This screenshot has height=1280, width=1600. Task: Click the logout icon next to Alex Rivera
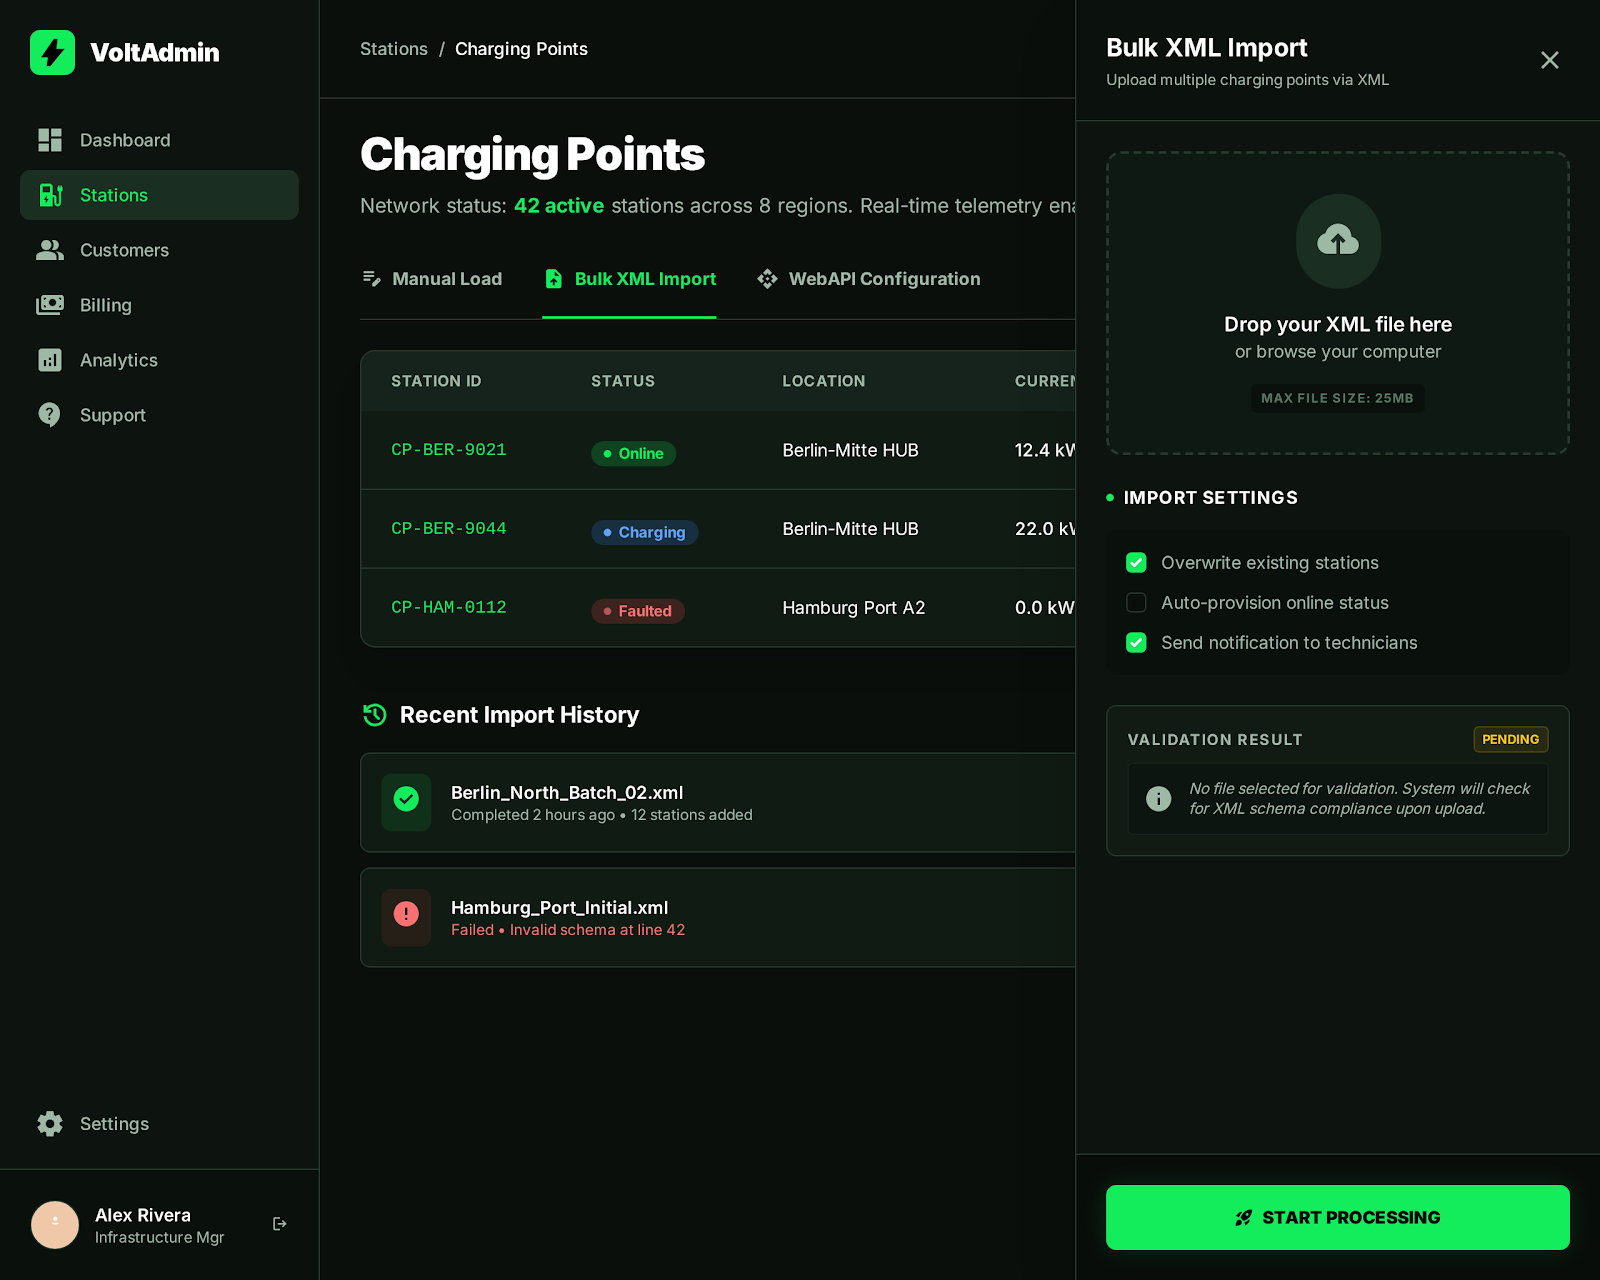280,1222
